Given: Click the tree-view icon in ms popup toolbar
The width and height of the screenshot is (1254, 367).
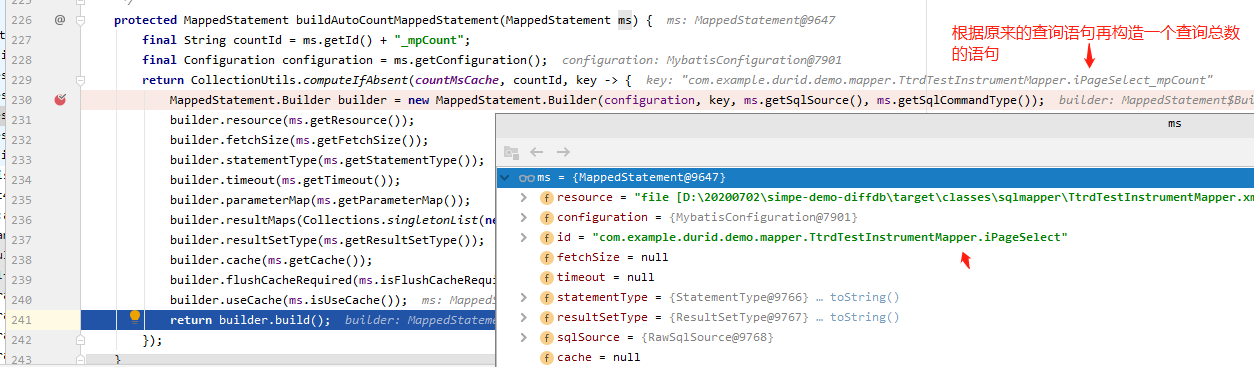Looking at the screenshot, I should pos(511,152).
